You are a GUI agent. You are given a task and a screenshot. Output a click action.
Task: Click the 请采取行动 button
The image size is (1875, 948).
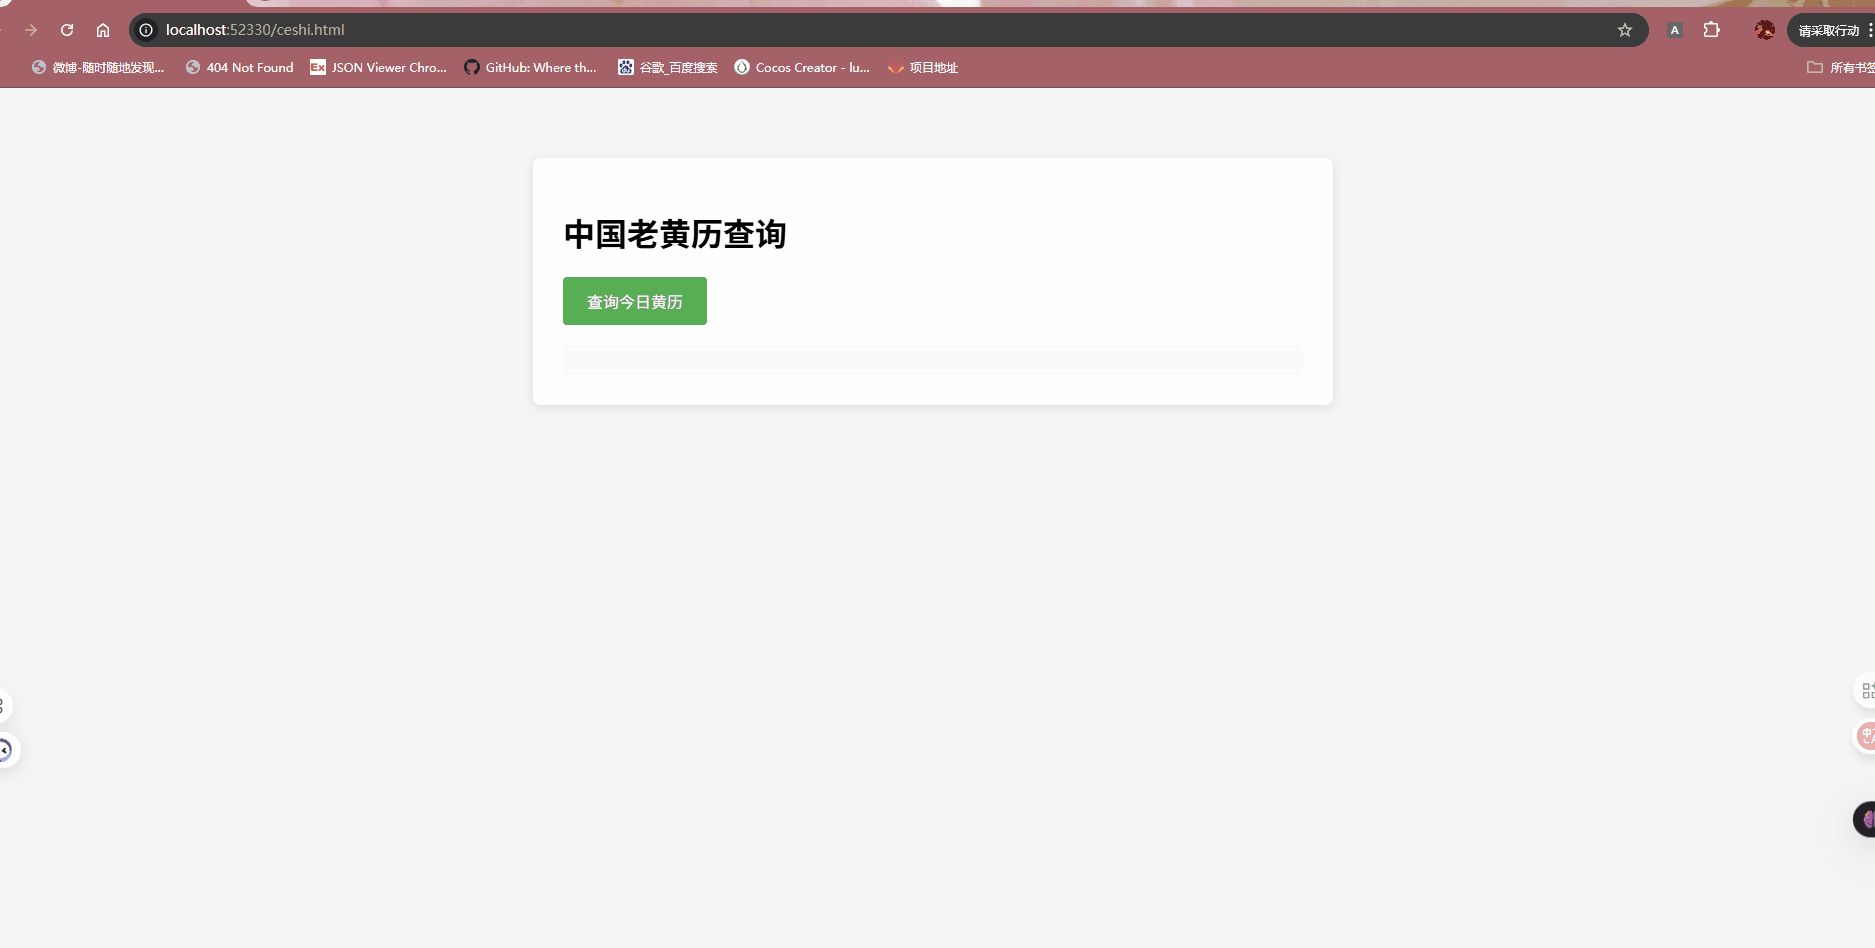click(1827, 30)
